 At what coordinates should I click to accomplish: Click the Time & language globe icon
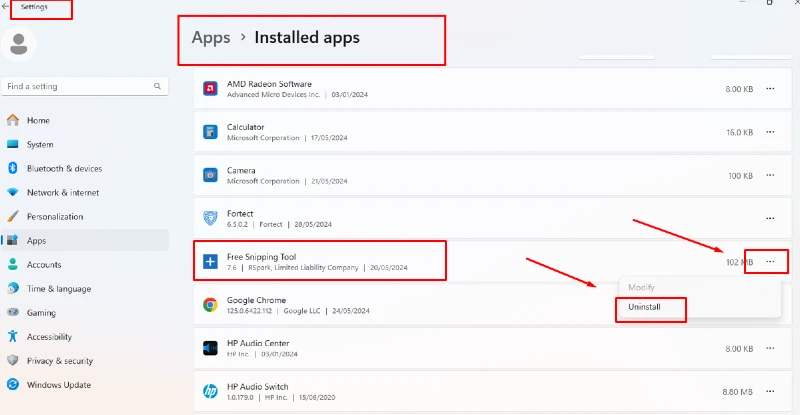(x=13, y=288)
